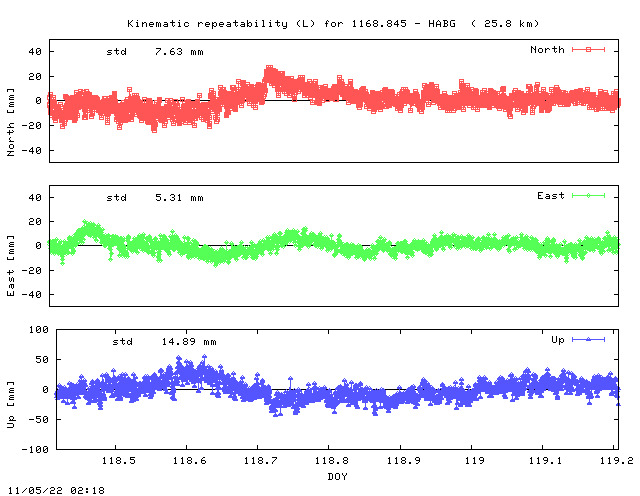Click the 119.1 x-axis tick label
Screen dimensions: 640x496
pos(546,460)
